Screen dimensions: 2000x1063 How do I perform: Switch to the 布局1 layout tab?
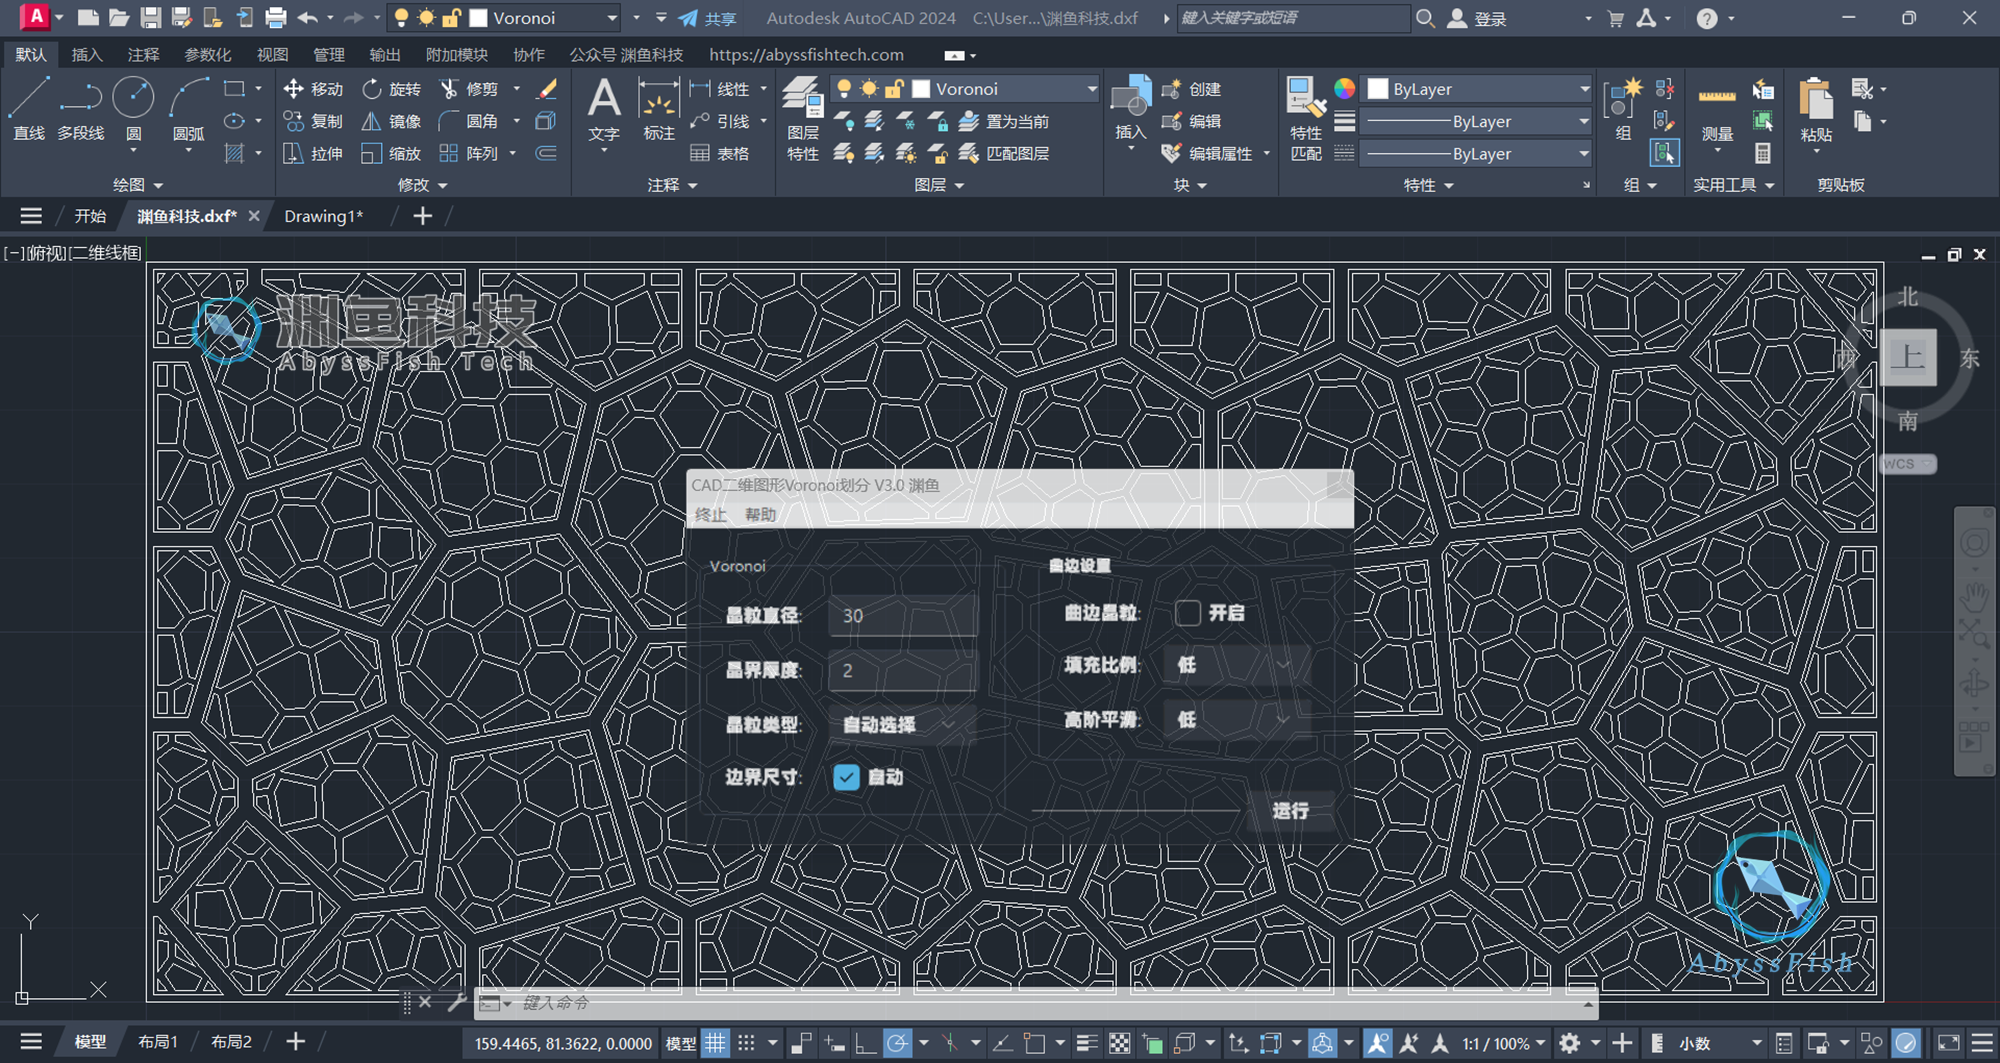pos(158,1042)
